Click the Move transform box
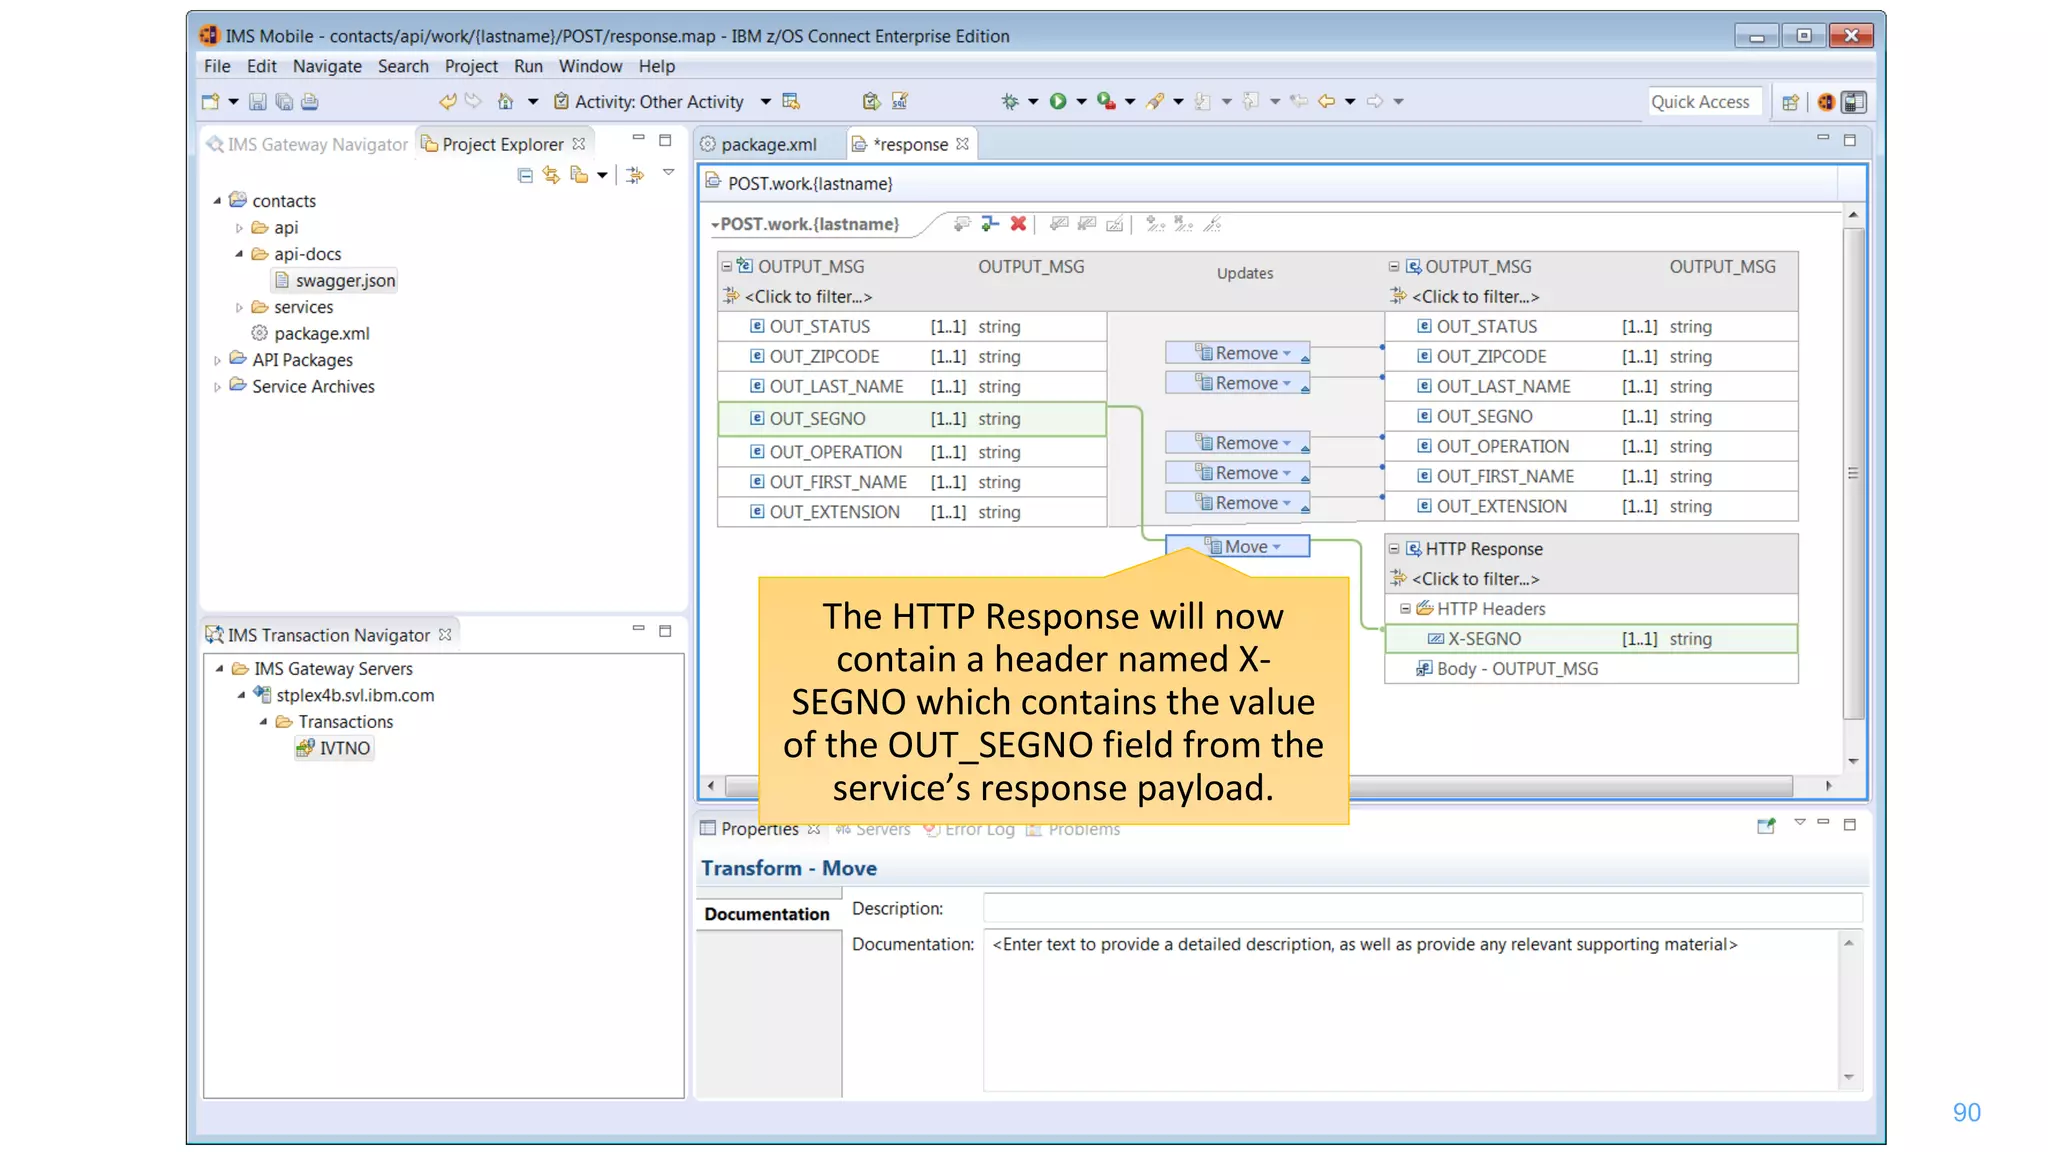 tap(1238, 547)
